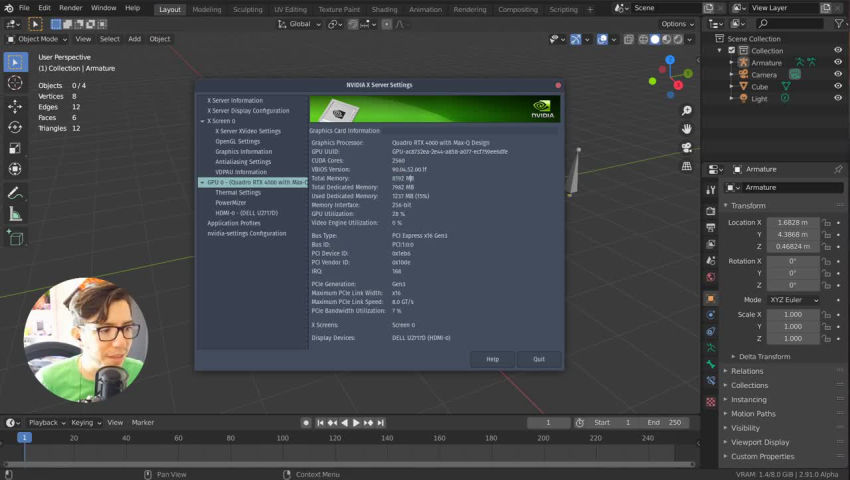
Task: Open the Options dropdown
Action: pos(677,24)
